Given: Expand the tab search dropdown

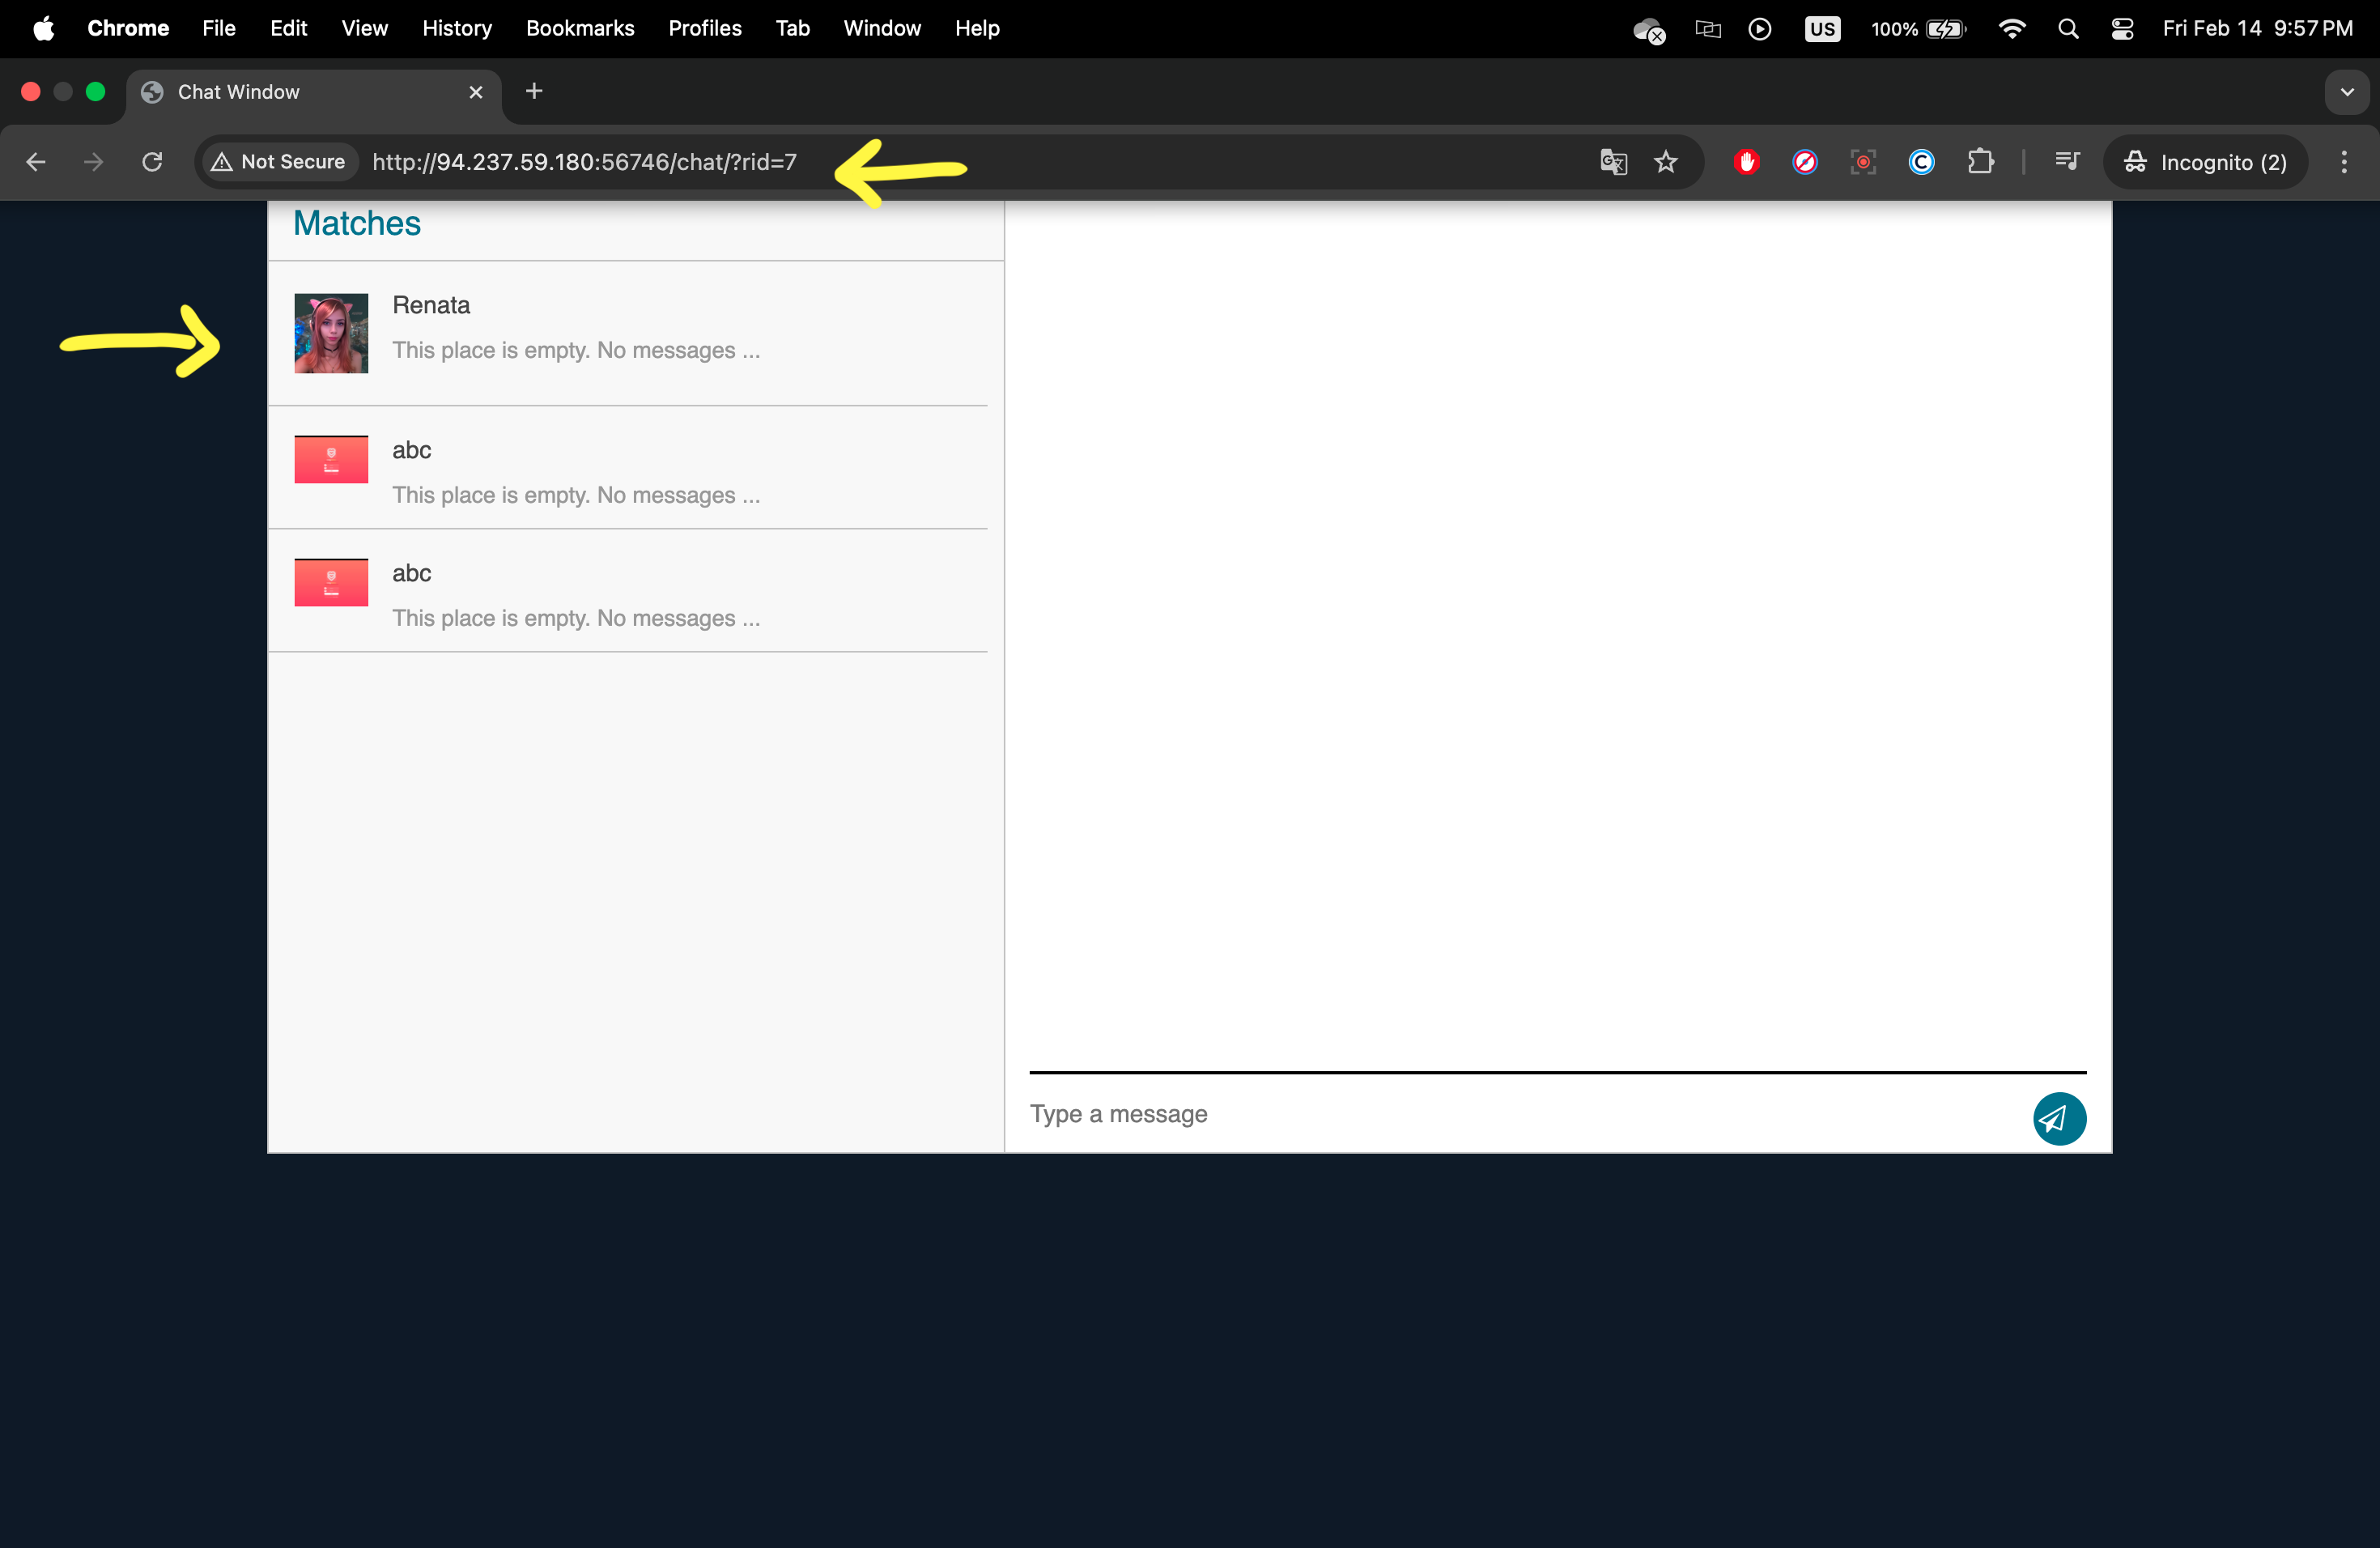Looking at the screenshot, I should [x=2346, y=92].
